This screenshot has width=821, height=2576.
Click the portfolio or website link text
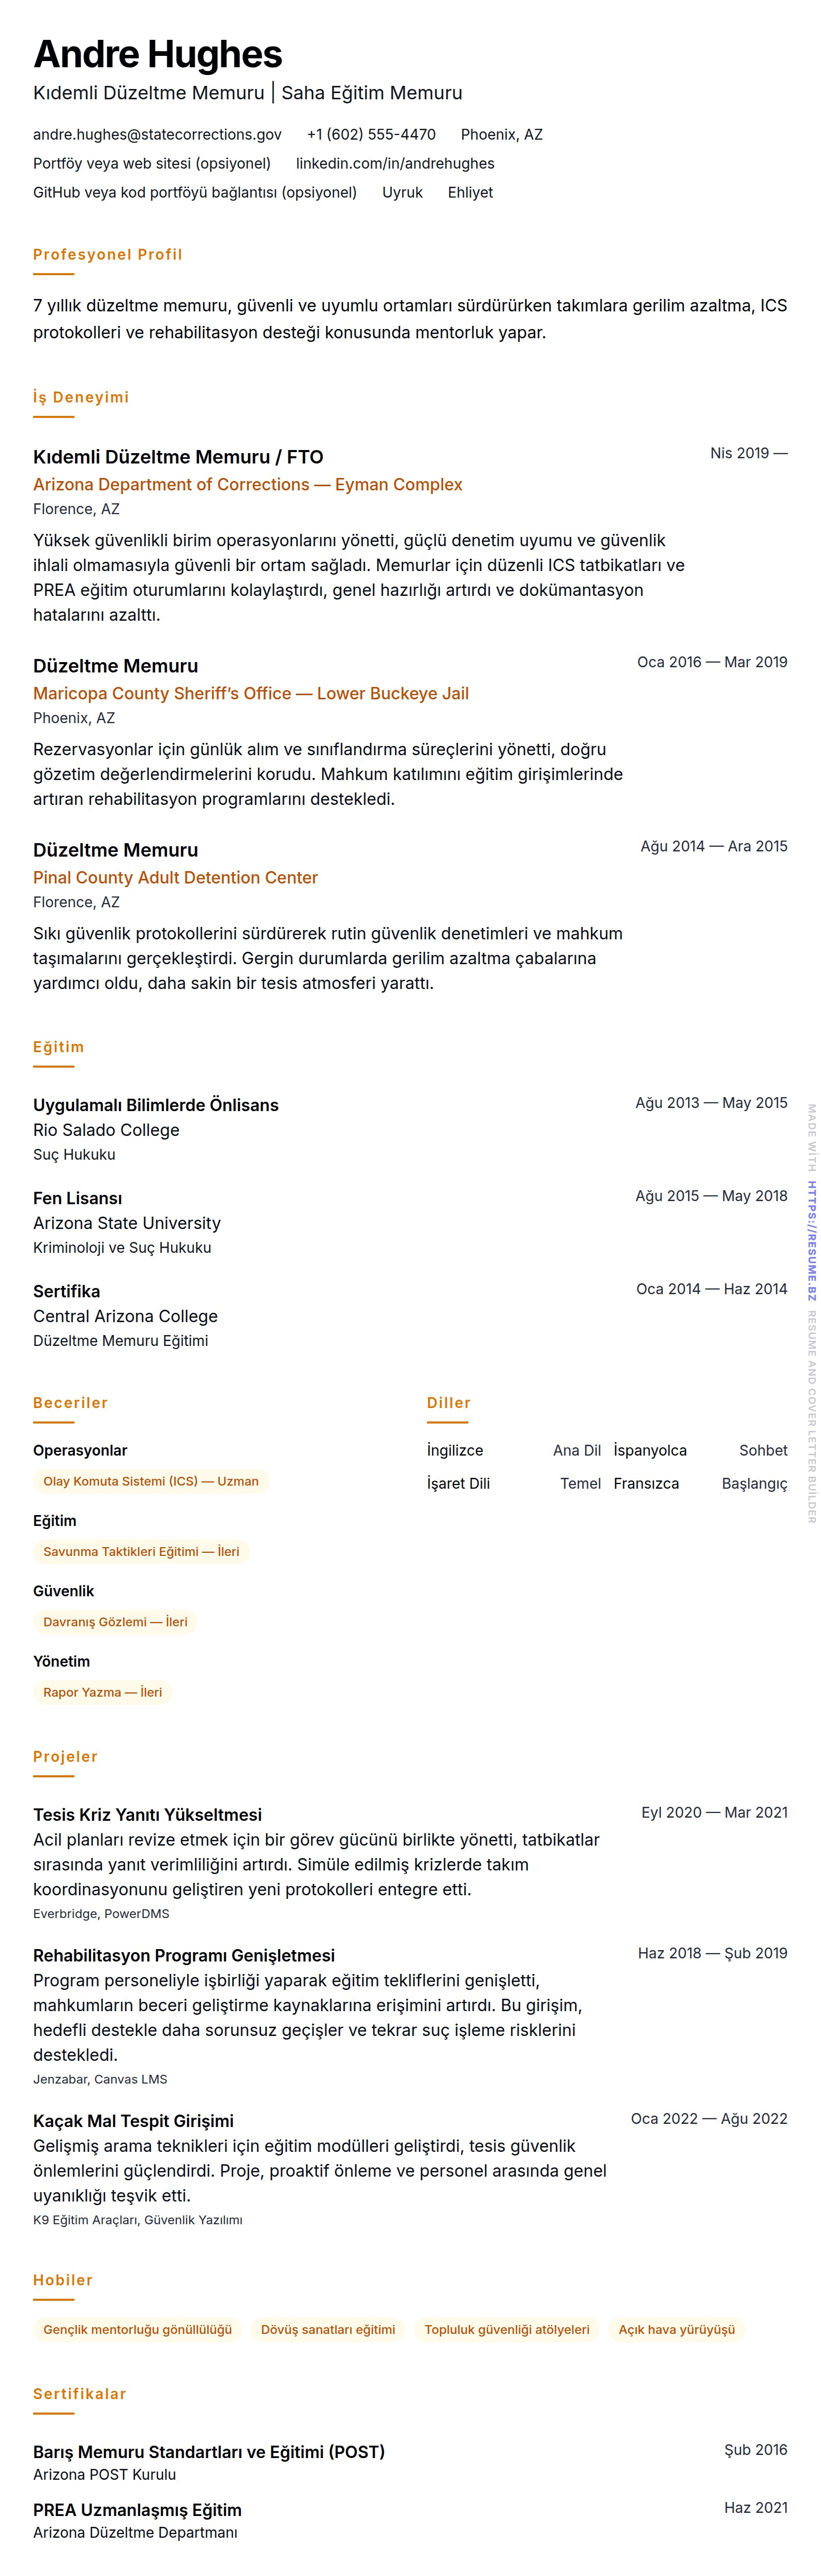152,163
